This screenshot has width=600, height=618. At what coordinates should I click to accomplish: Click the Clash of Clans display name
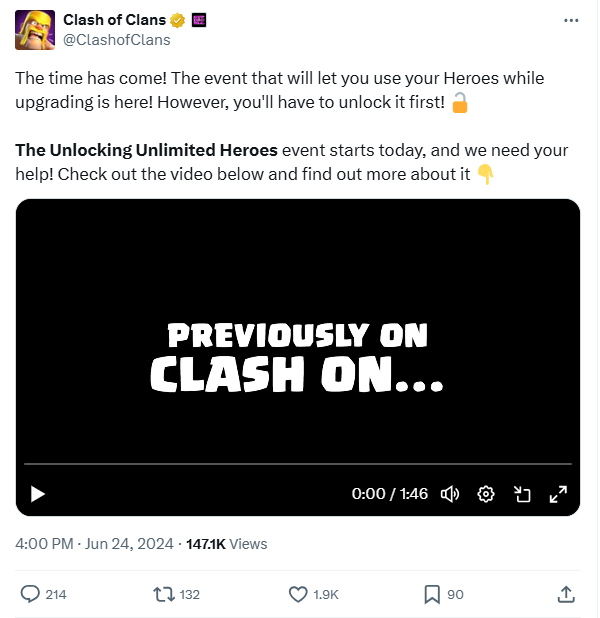(113, 20)
